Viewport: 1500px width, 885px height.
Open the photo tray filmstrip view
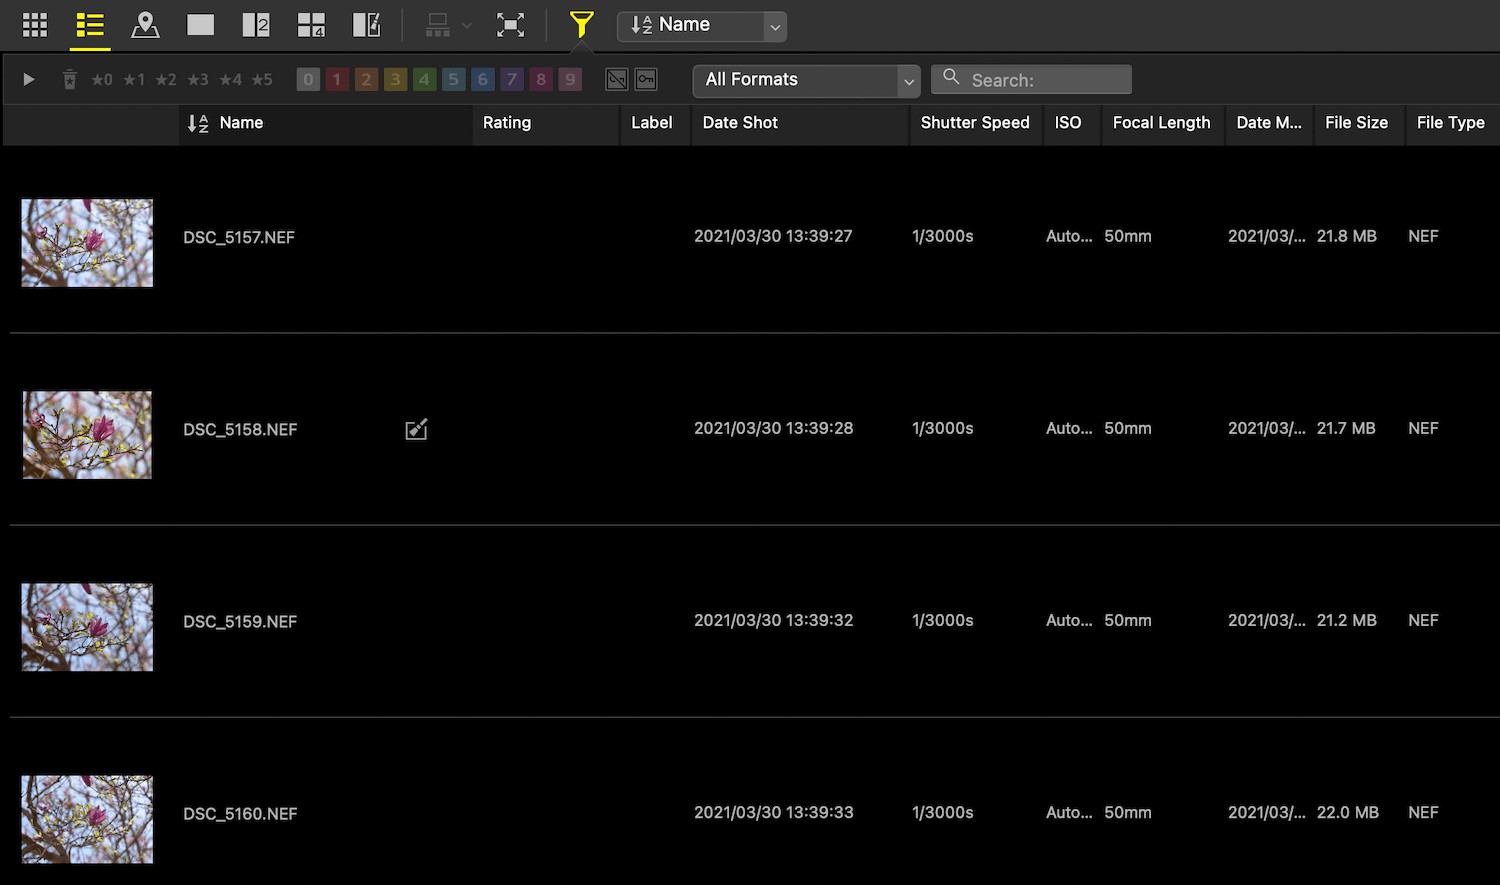pos(366,25)
